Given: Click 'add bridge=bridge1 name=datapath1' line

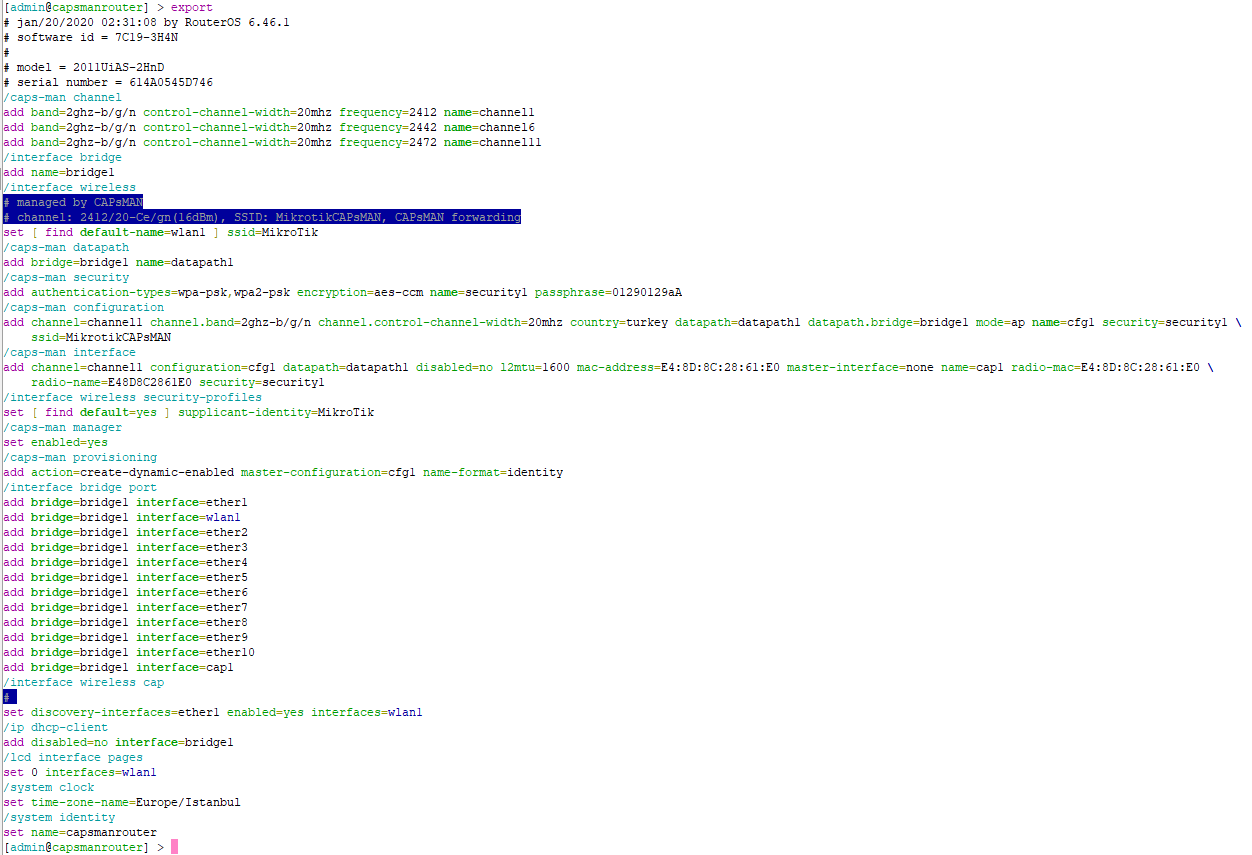Looking at the screenshot, I should (x=119, y=262).
